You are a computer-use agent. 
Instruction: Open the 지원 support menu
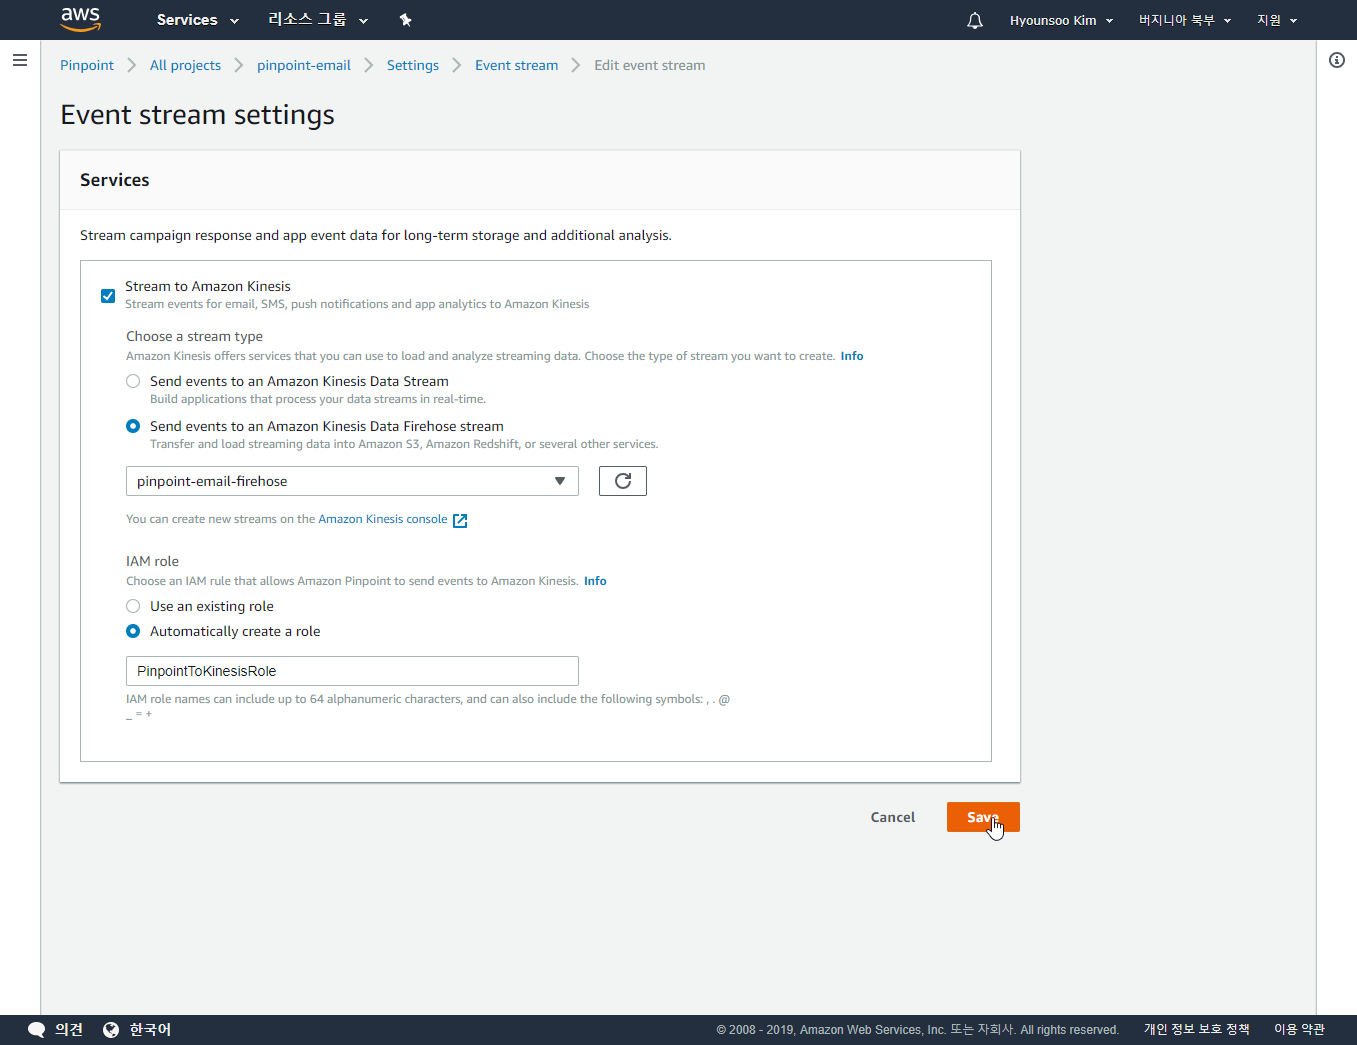click(1277, 20)
